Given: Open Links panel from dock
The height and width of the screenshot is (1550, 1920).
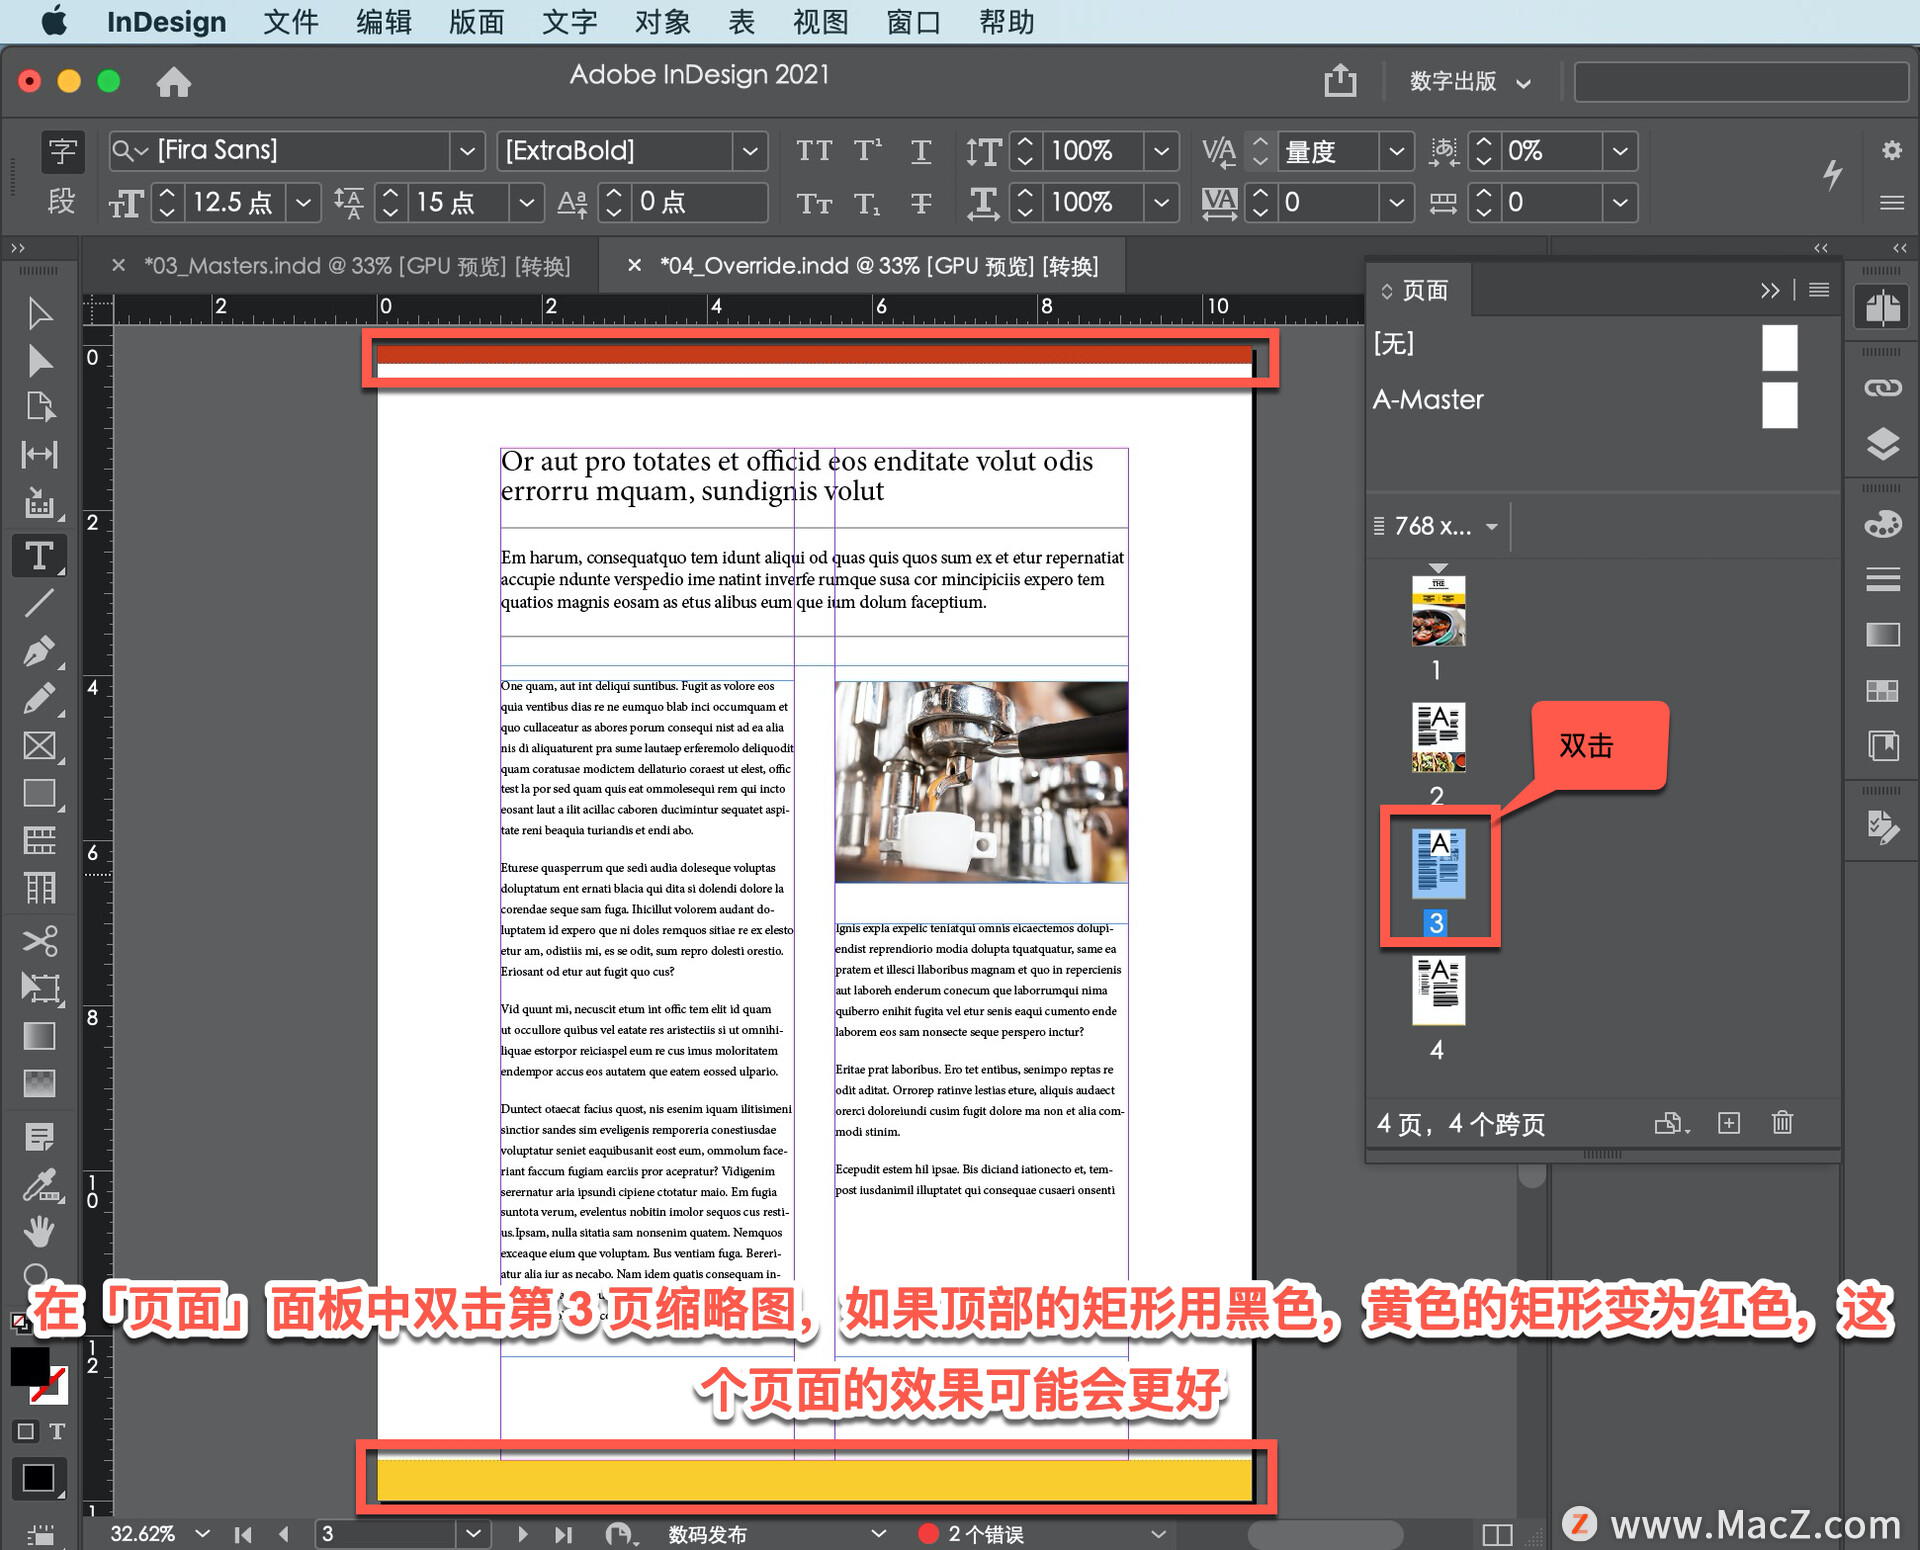Looking at the screenshot, I should [x=1882, y=388].
